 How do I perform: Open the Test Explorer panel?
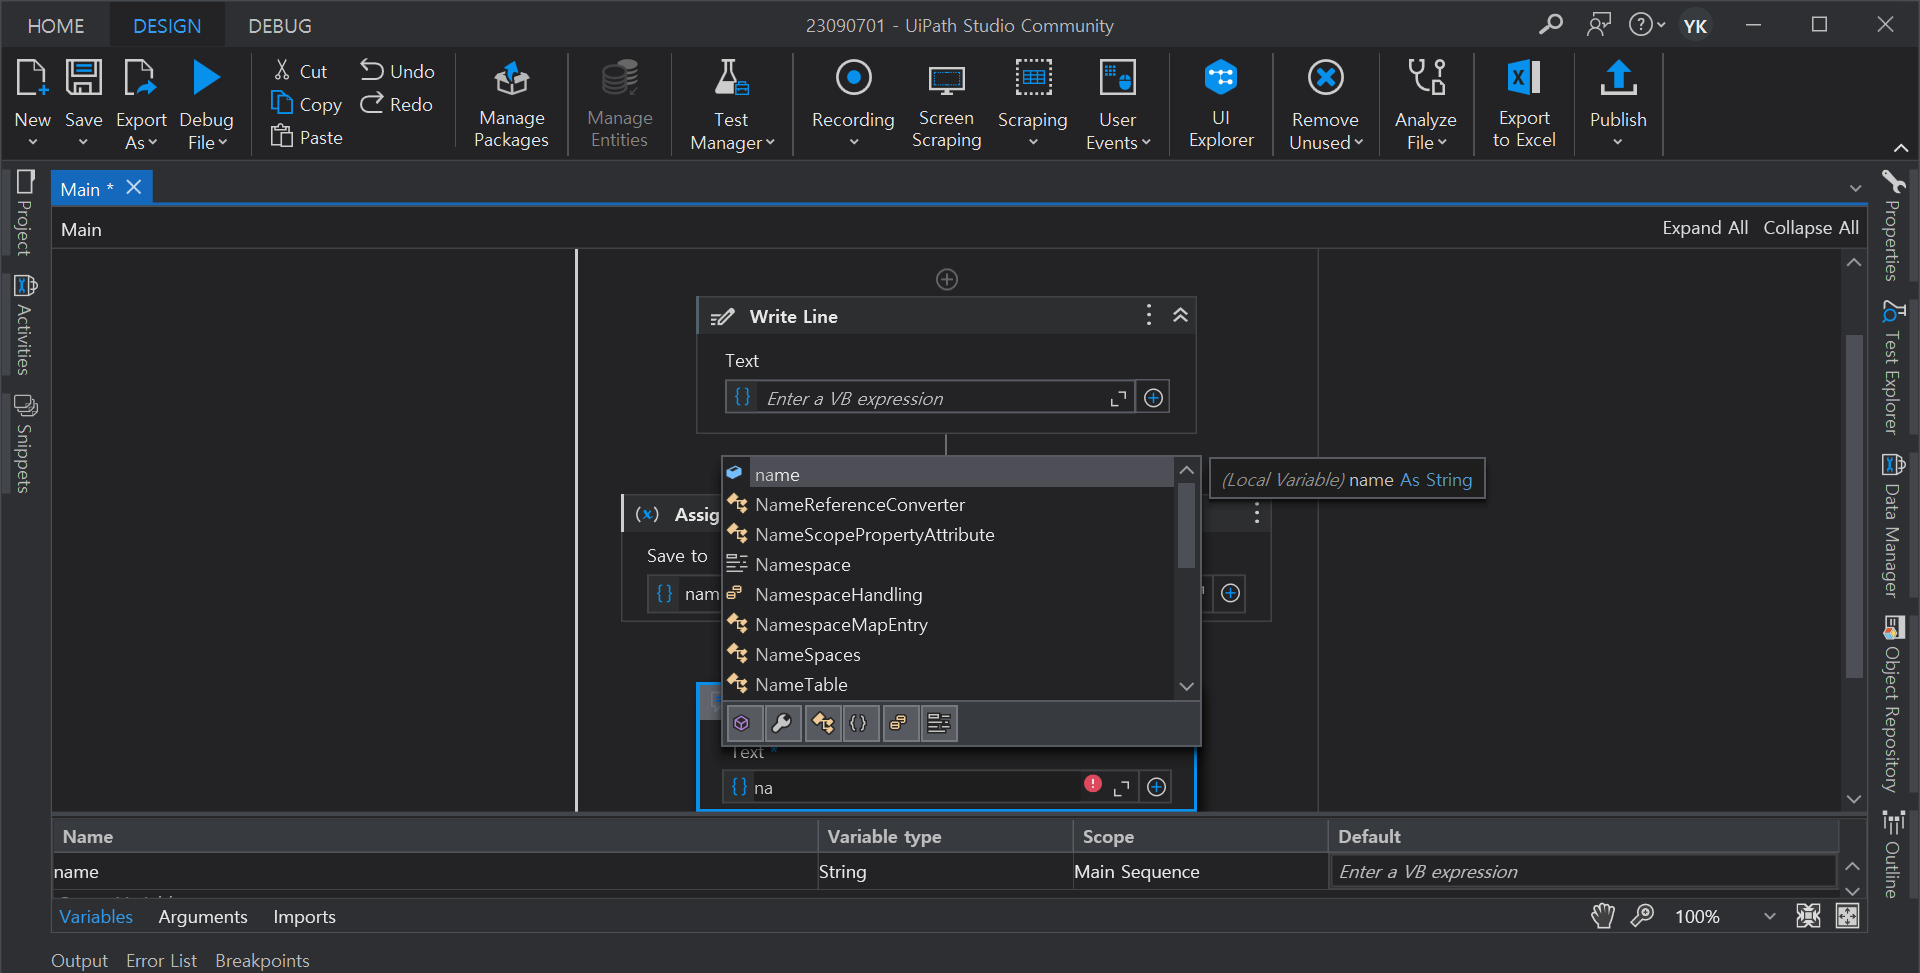(x=1892, y=368)
